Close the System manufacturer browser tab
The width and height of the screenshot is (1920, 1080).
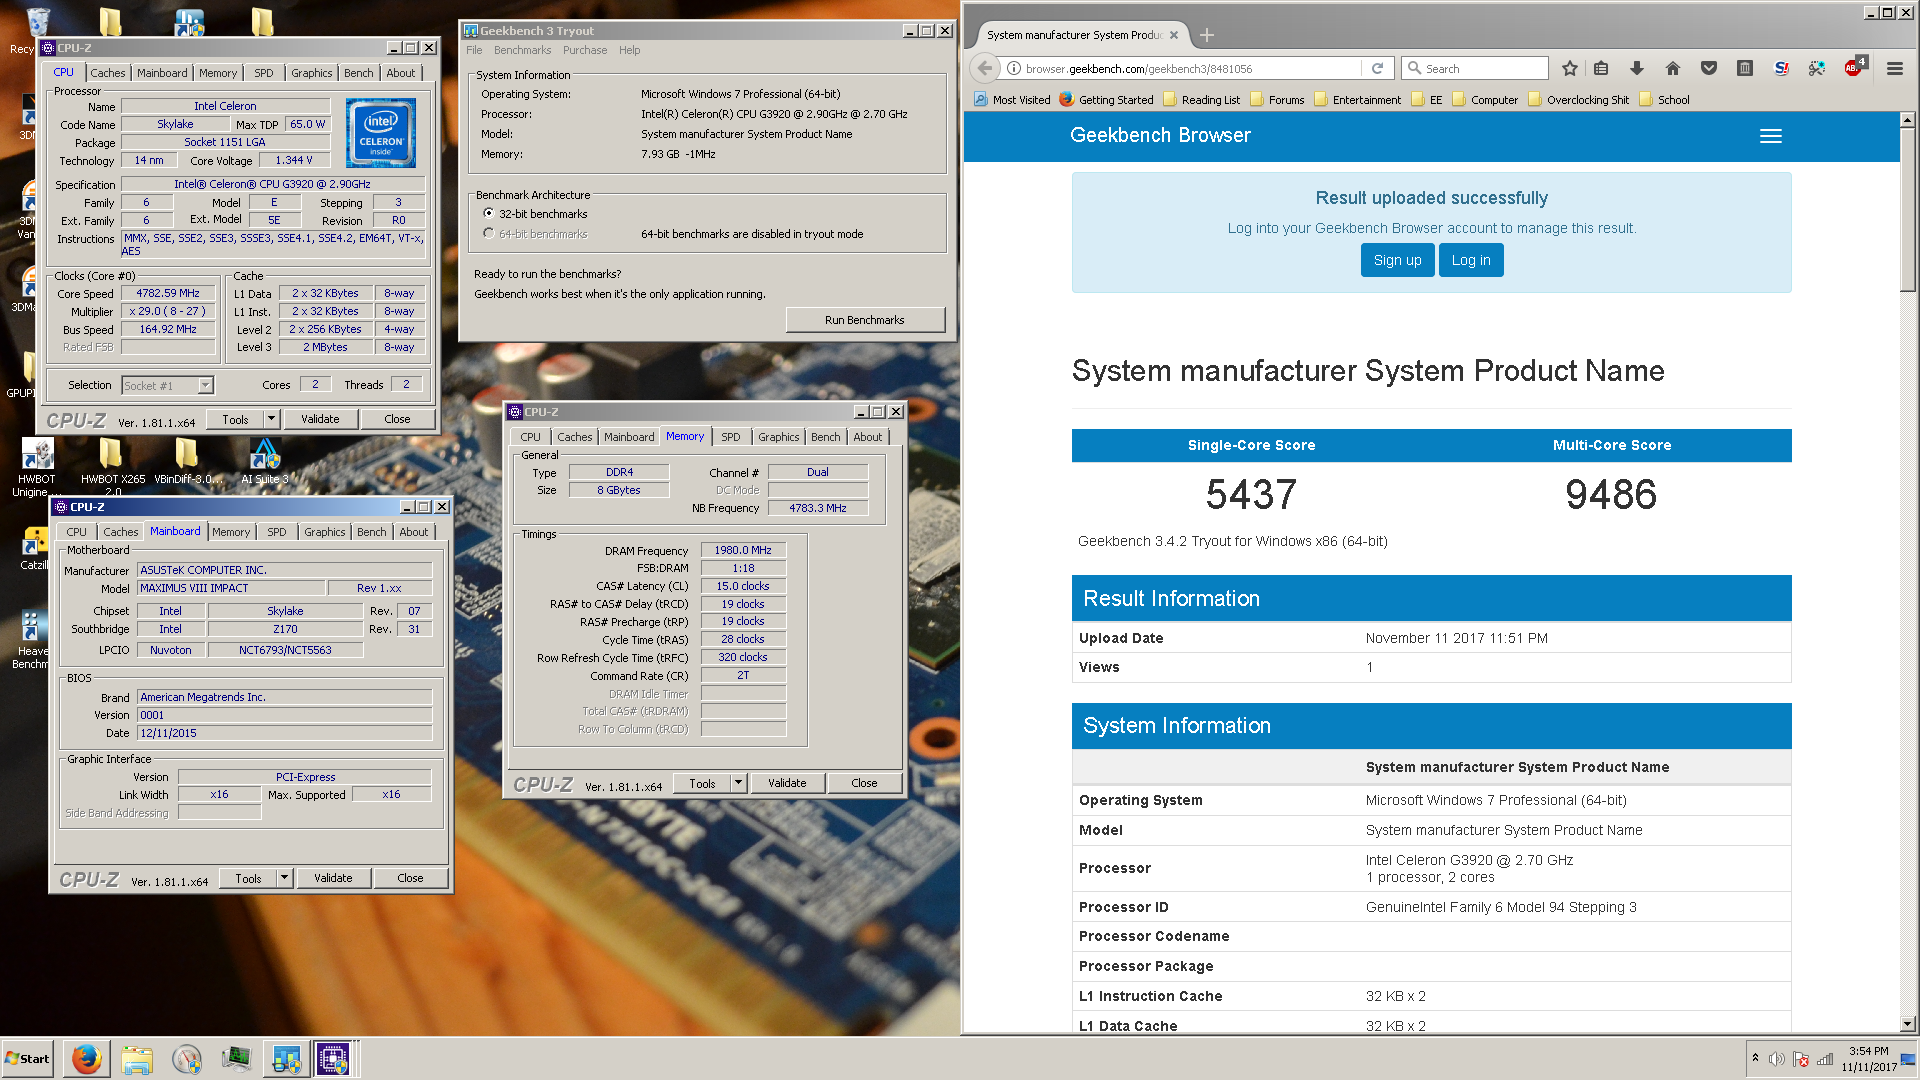tap(1174, 35)
